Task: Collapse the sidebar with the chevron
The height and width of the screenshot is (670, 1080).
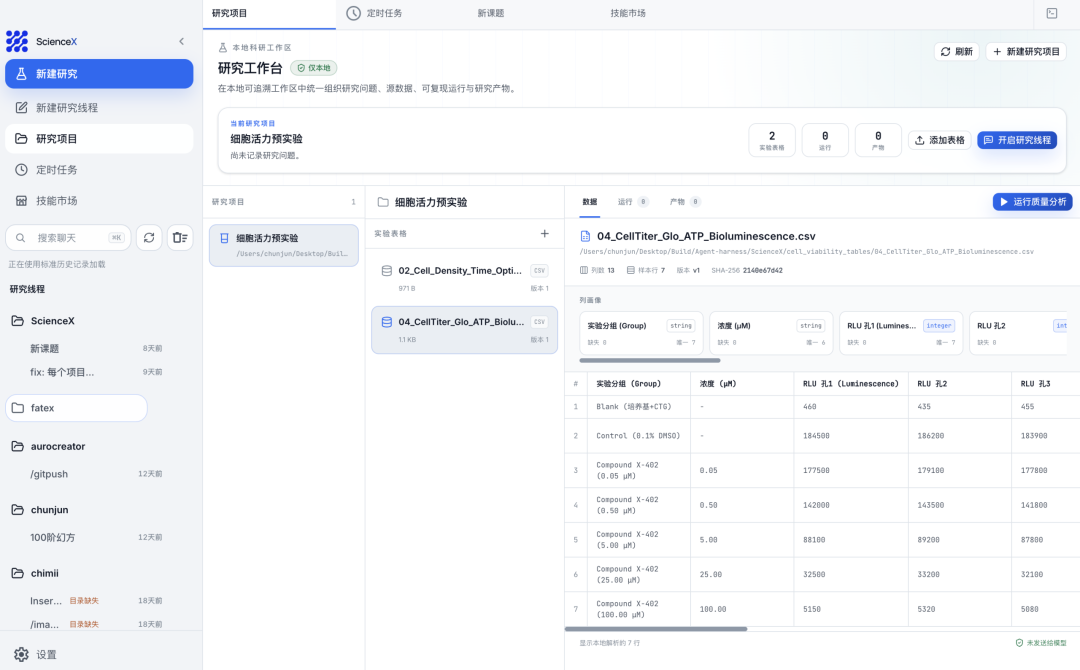Action: (x=182, y=41)
